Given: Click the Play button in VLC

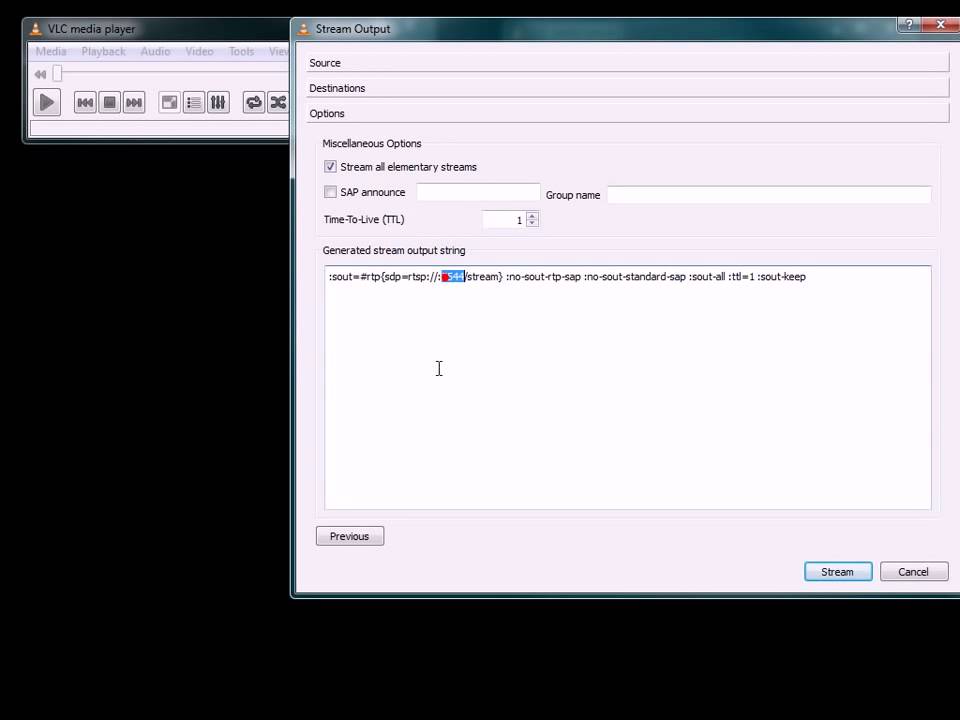Looking at the screenshot, I should [x=47, y=102].
